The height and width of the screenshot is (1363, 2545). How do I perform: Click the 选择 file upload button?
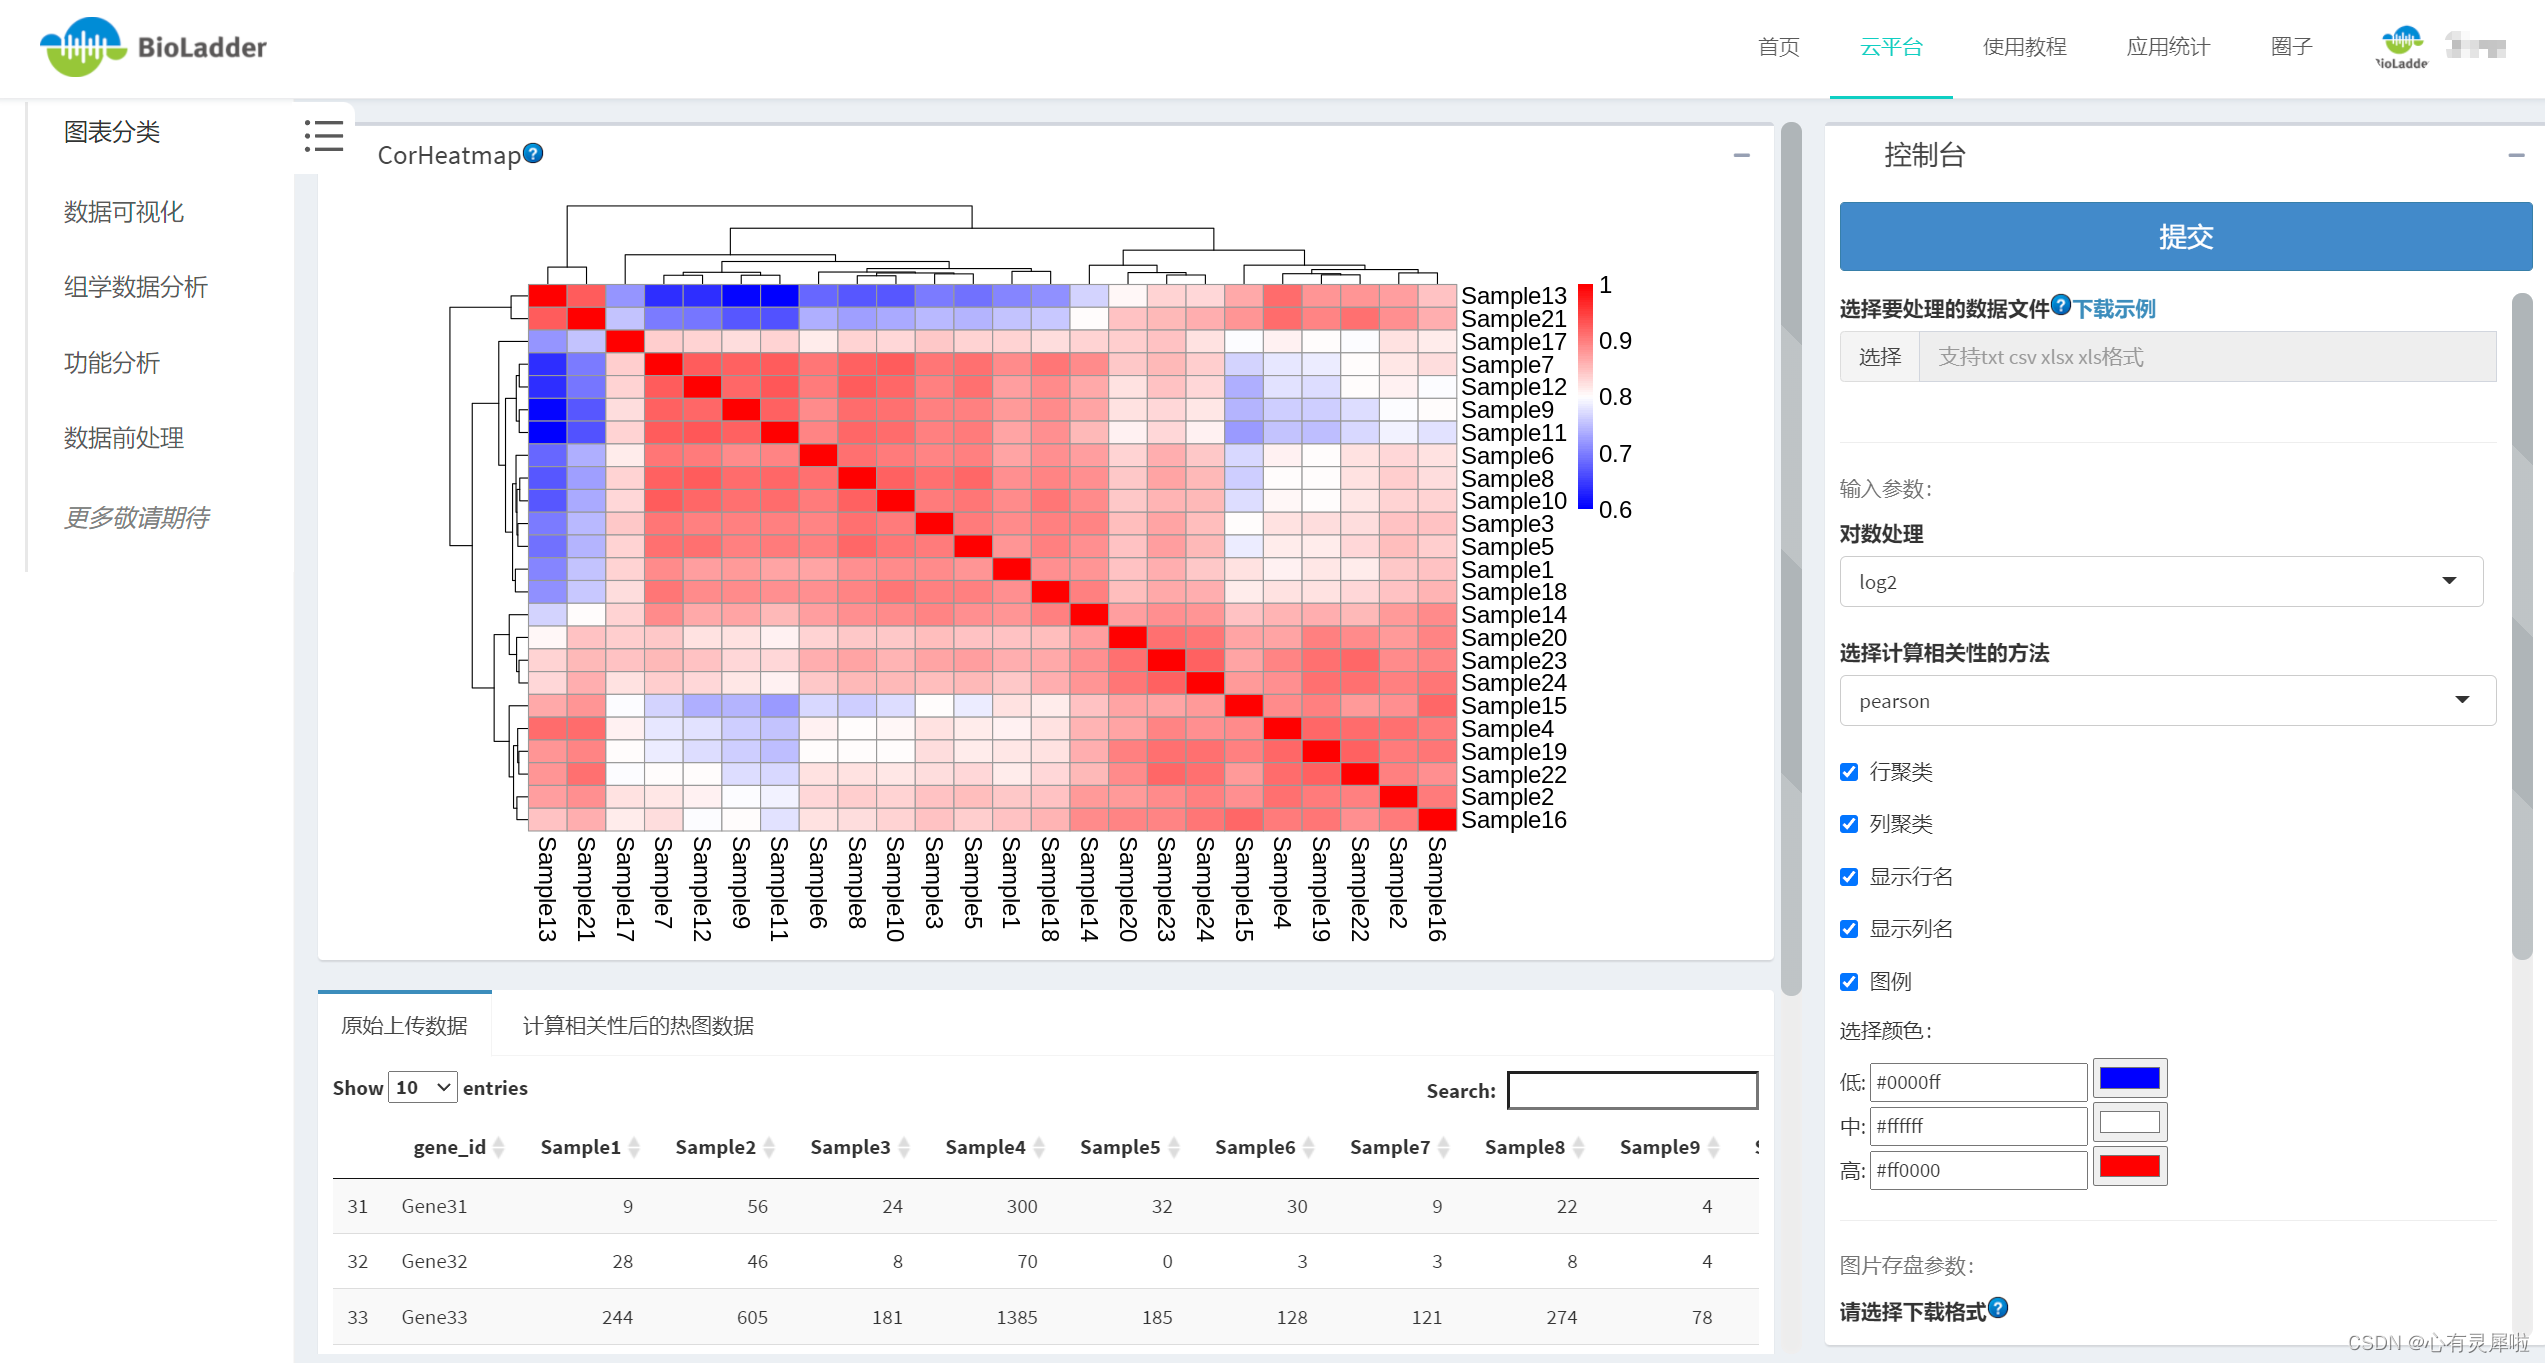[1873, 357]
